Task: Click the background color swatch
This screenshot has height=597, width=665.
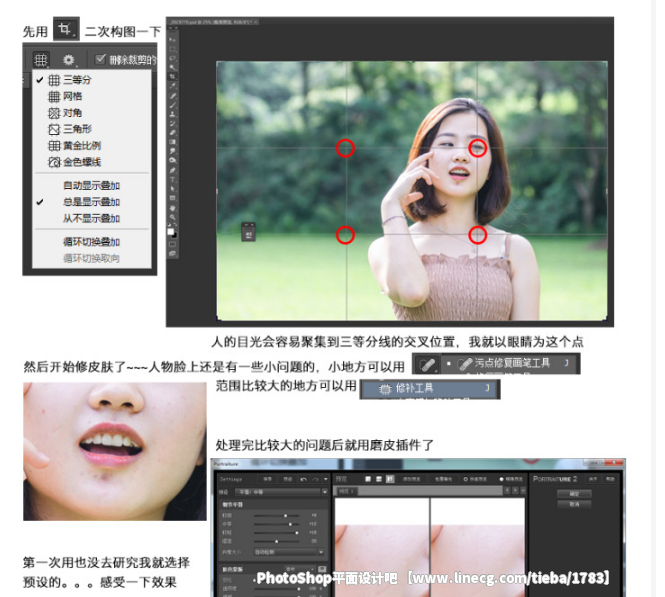Action: tap(175, 234)
